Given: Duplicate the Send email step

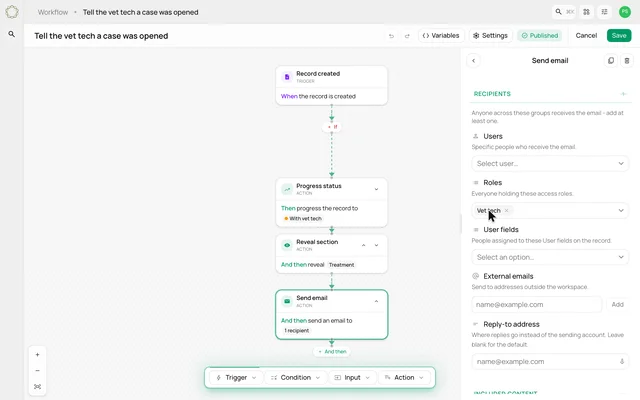Looking at the screenshot, I should click(611, 61).
